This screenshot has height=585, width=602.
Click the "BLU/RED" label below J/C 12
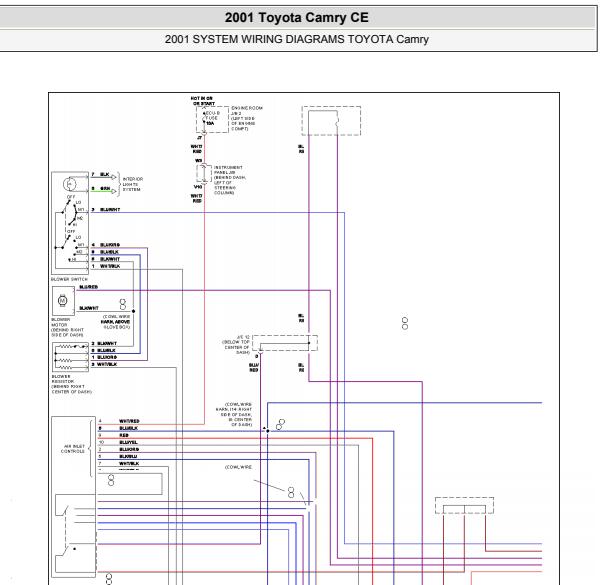pos(254,367)
